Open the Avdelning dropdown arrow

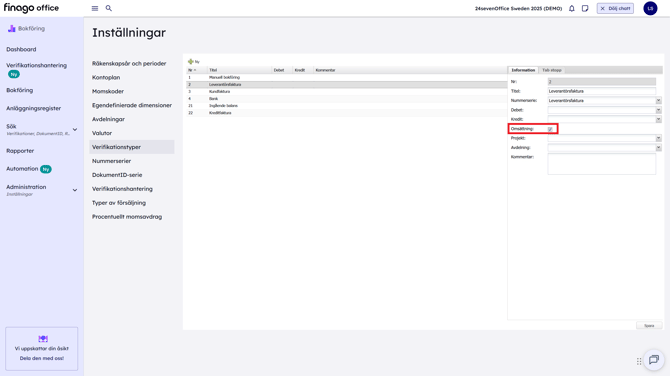pos(658,147)
